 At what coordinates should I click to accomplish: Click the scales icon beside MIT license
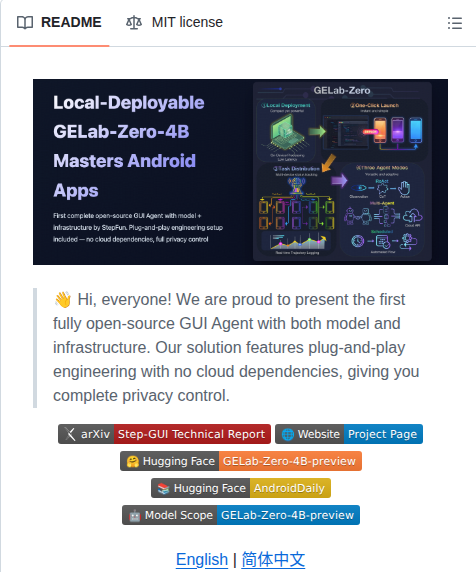[x=134, y=23]
